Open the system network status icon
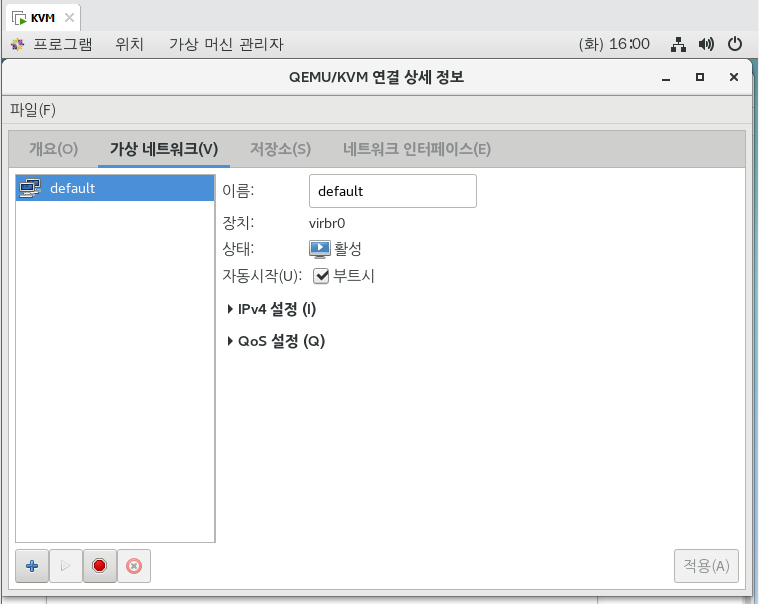The width and height of the screenshot is (759, 604). 678,45
